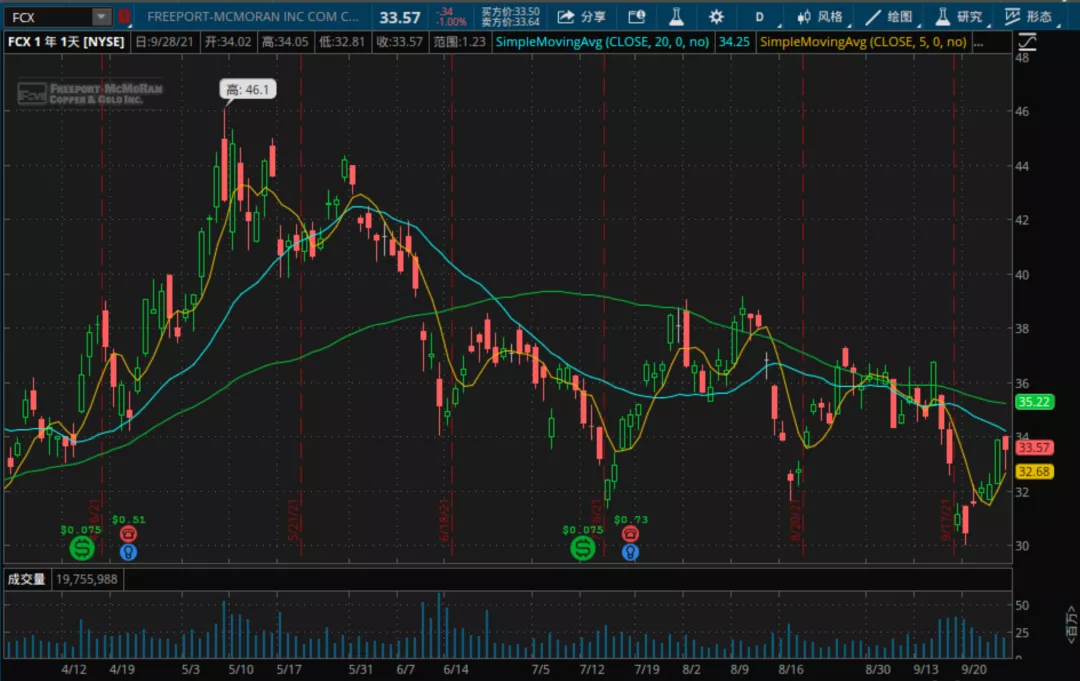Open chart settings via the gear icon
Viewport: 1080px width, 681px height.
click(716, 16)
